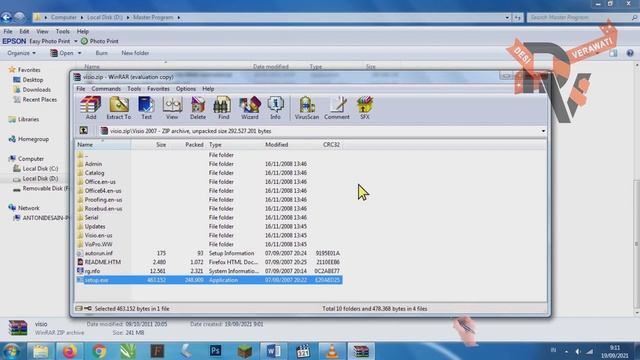Click the volume icon in system tray
This screenshot has height=360, width=640.
point(578,351)
